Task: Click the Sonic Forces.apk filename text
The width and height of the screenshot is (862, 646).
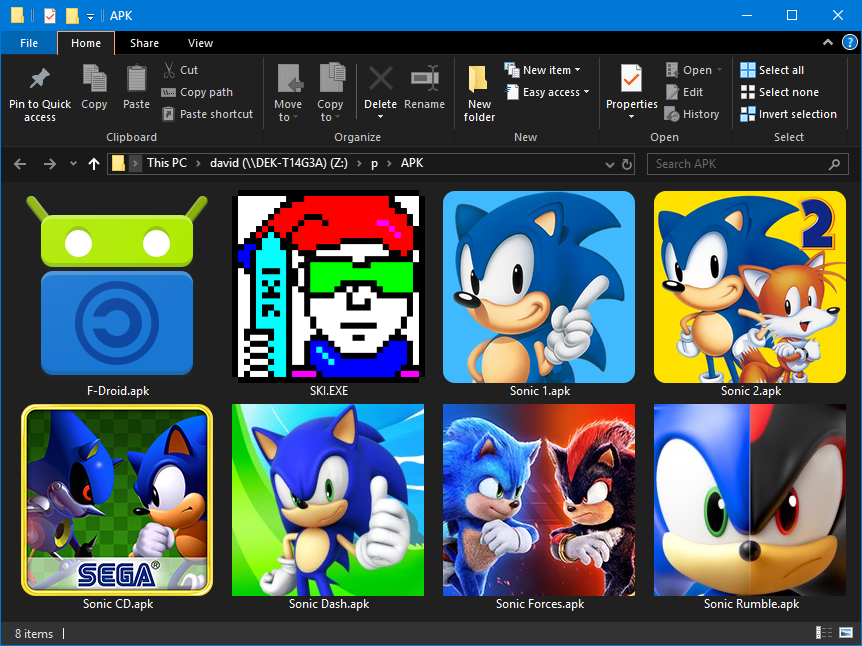Action: click(540, 604)
